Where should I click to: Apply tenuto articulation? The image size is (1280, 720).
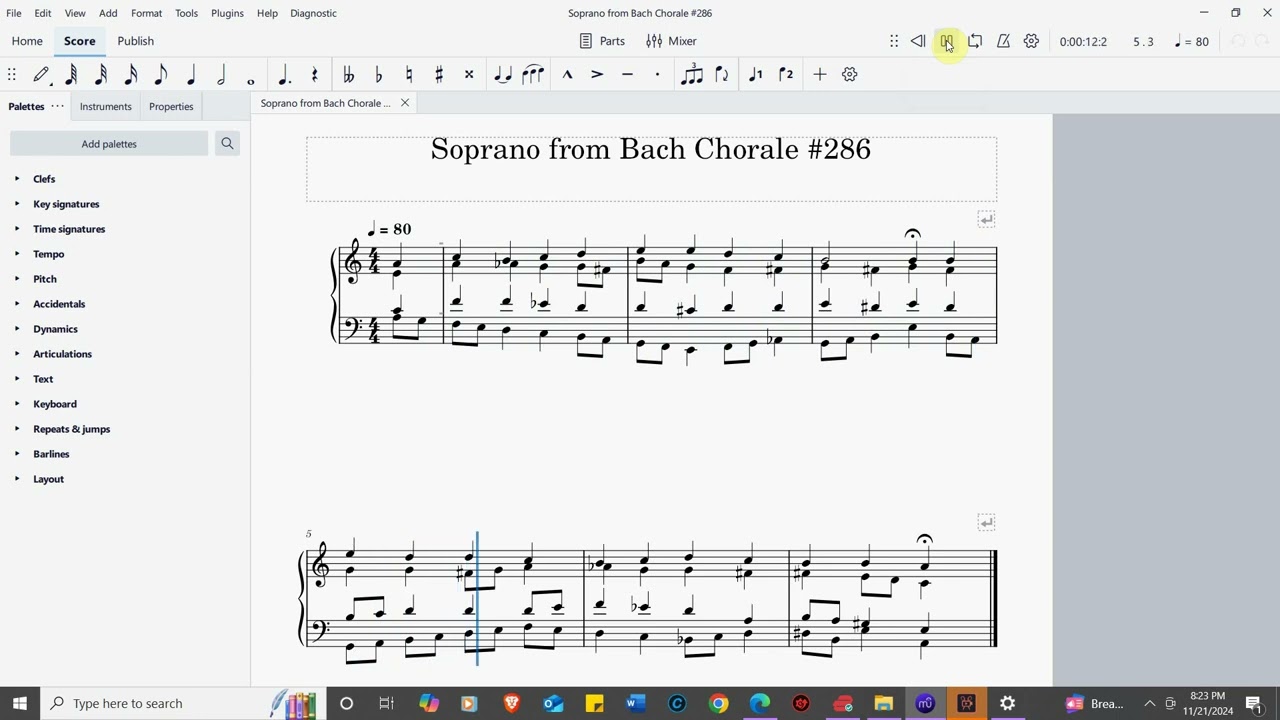point(627,74)
